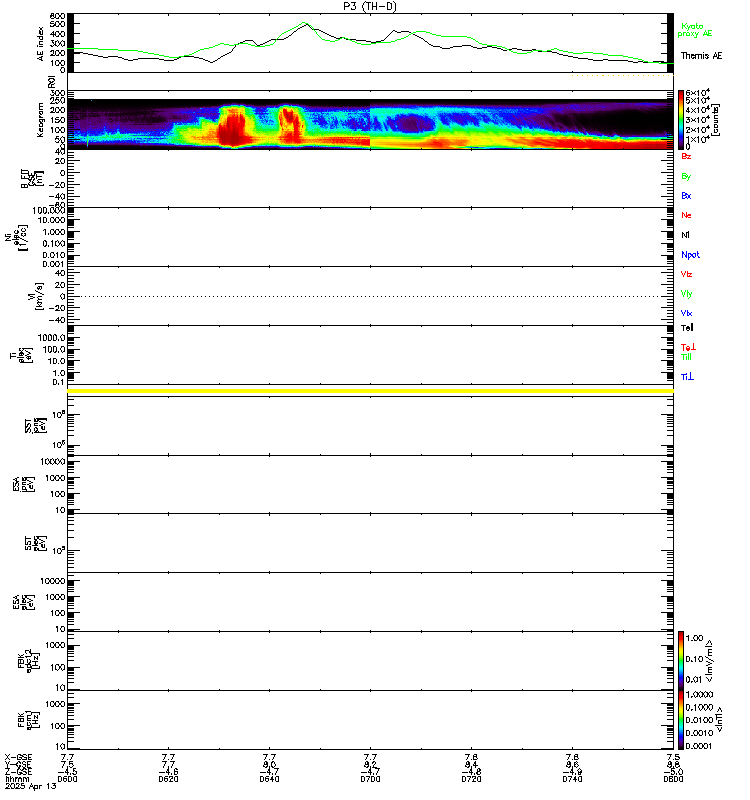The image size is (750, 800).
Task: Click the yellow horizontal status bar
Action: [370, 391]
